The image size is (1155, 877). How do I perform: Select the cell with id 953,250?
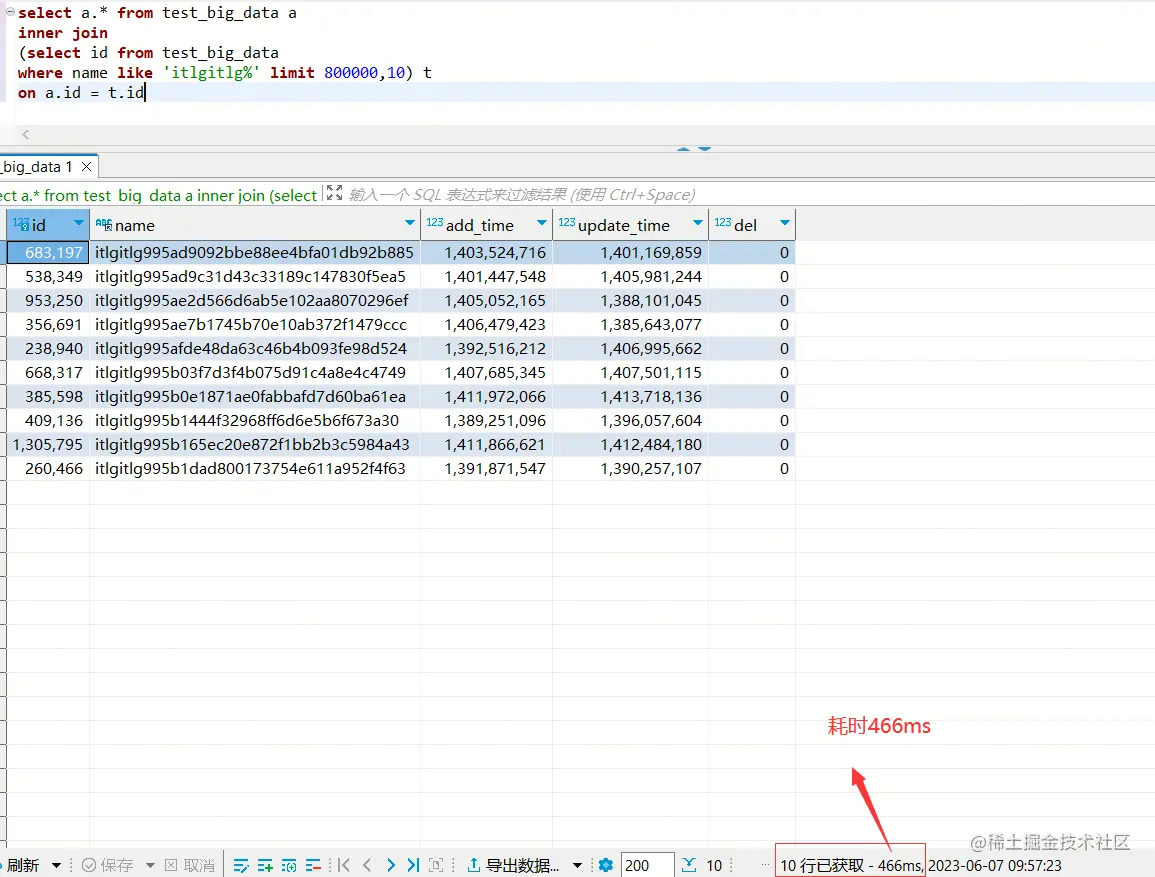(48, 300)
